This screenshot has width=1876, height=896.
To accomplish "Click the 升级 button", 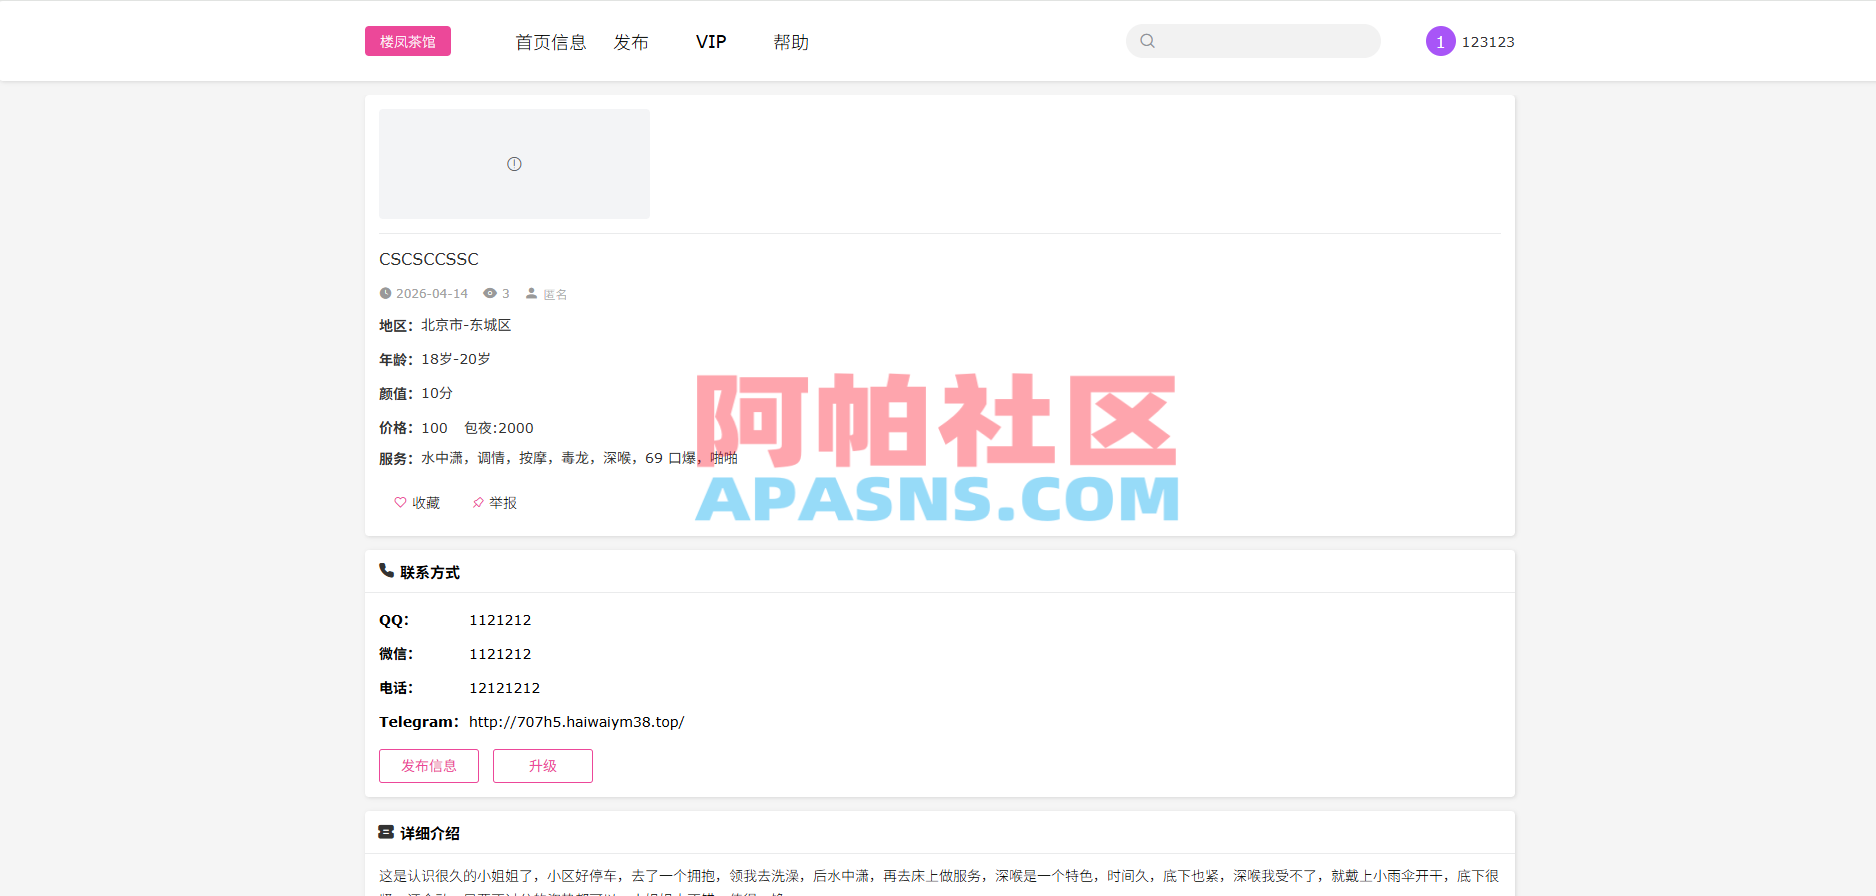I will pos(543,766).
